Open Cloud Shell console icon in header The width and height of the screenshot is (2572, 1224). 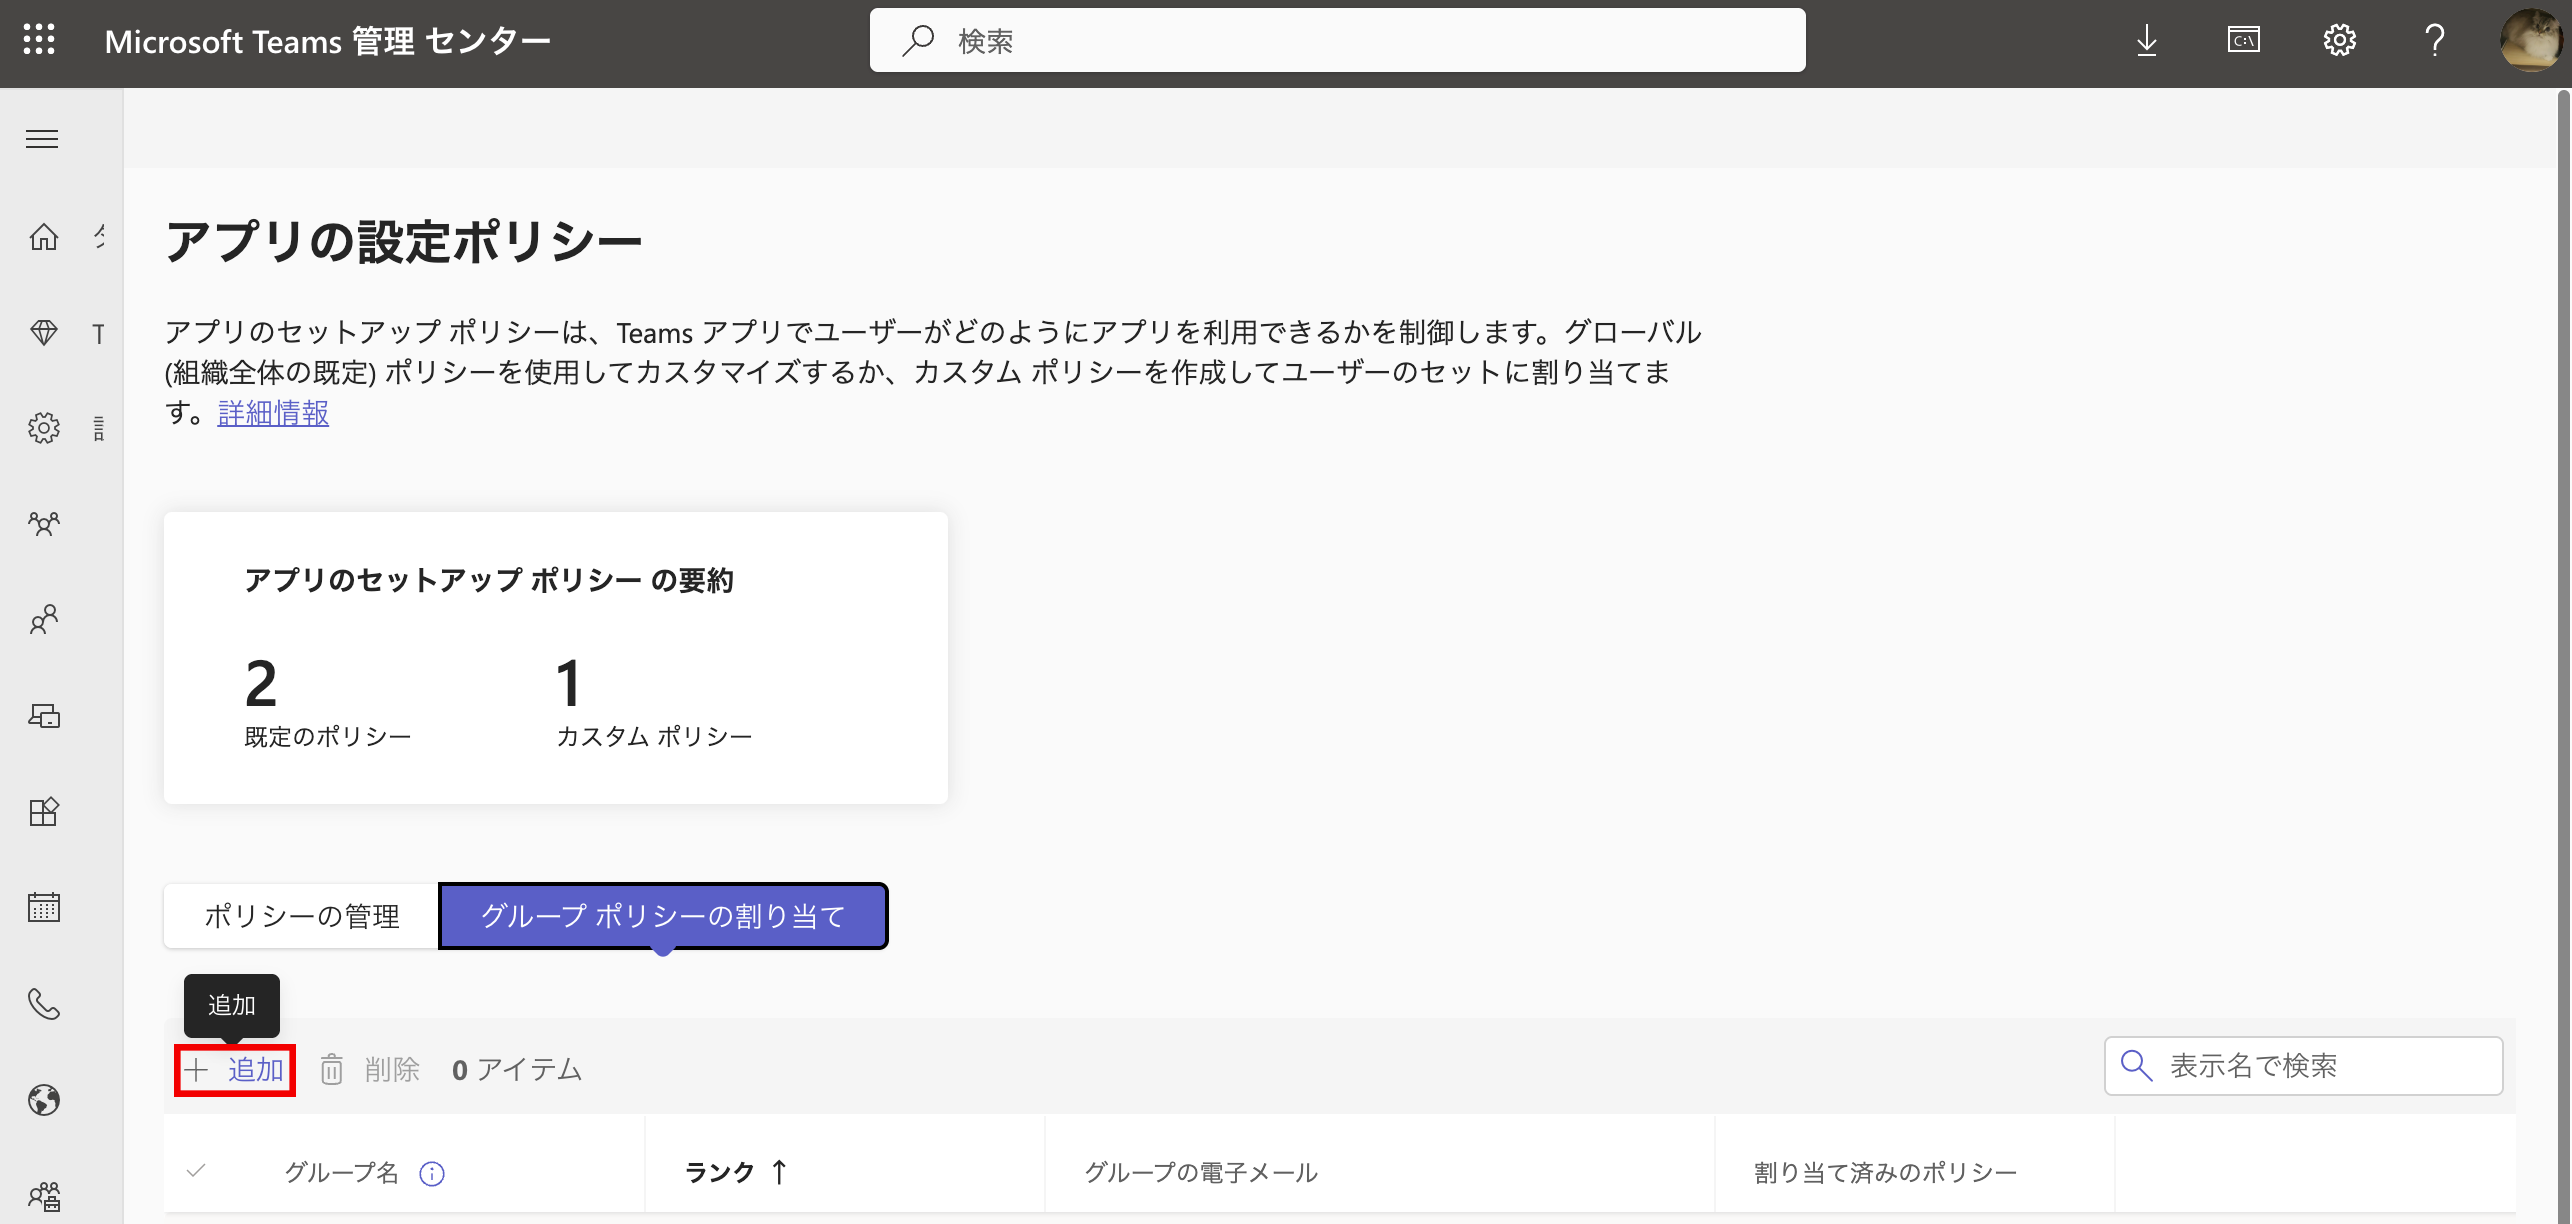point(2243,40)
